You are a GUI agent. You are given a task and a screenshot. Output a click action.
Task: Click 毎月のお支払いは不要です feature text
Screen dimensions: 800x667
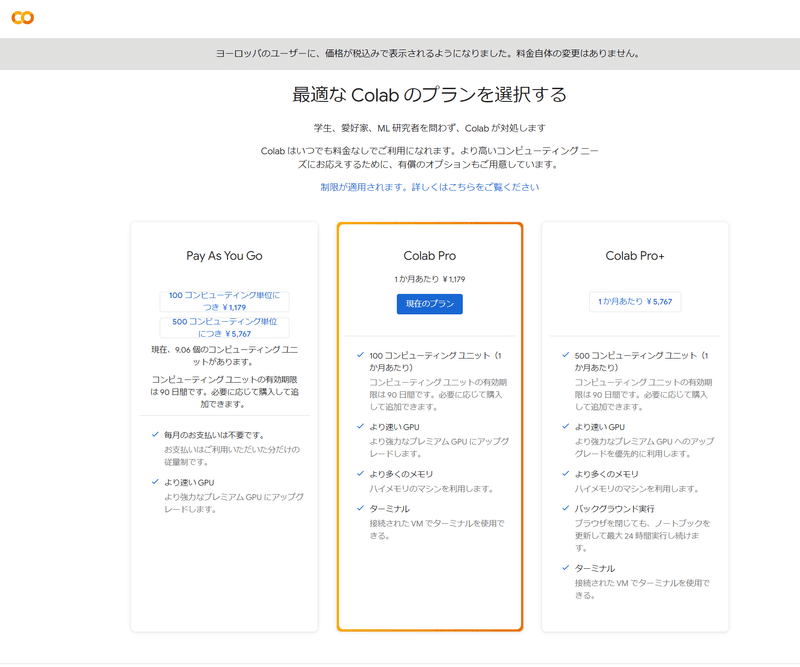214,435
